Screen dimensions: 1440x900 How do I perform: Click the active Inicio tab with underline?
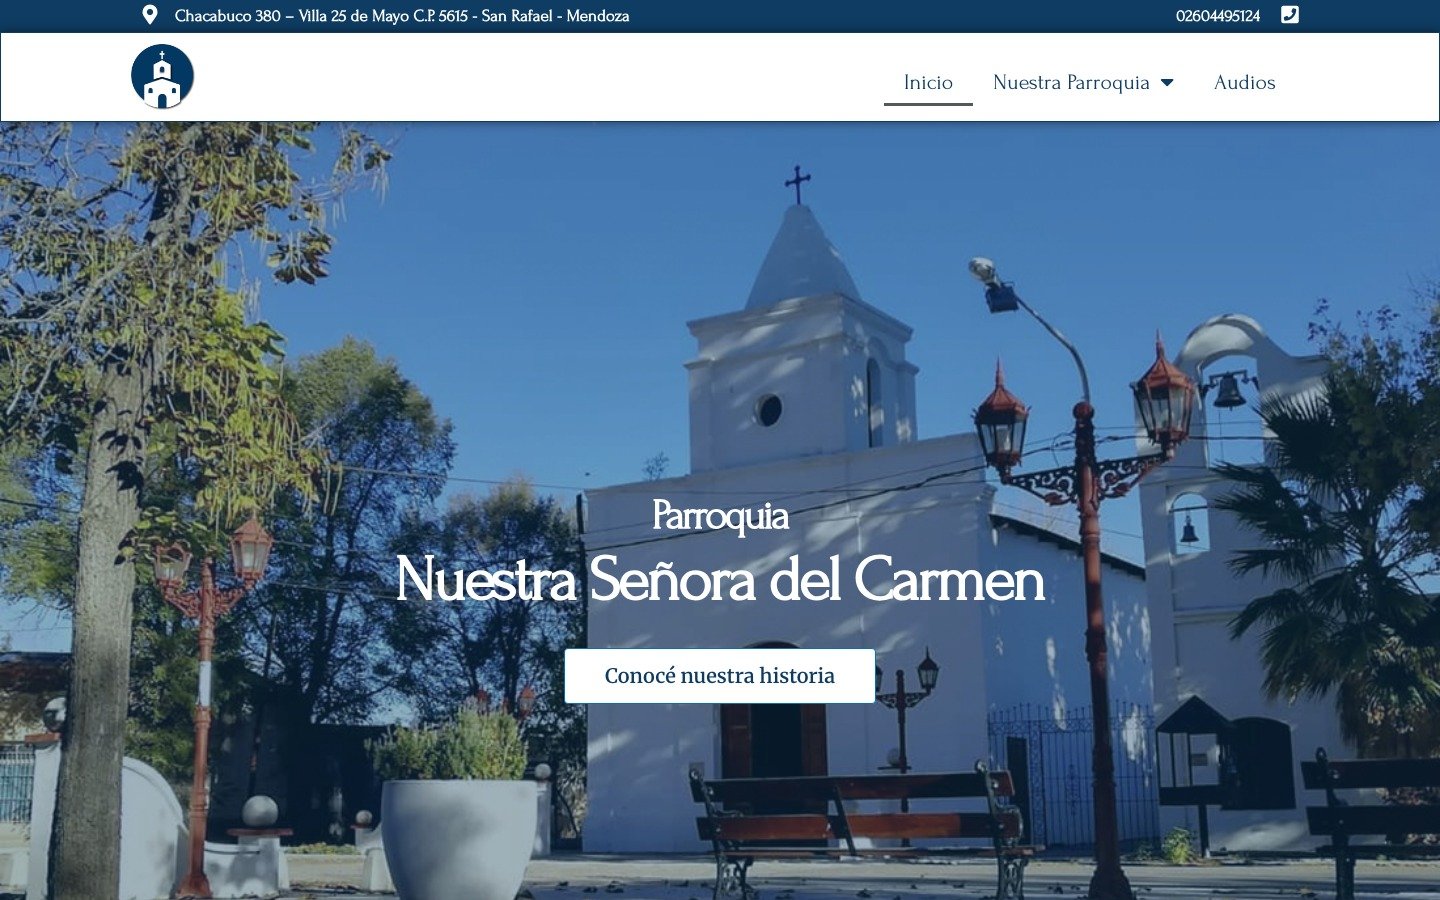927,83
